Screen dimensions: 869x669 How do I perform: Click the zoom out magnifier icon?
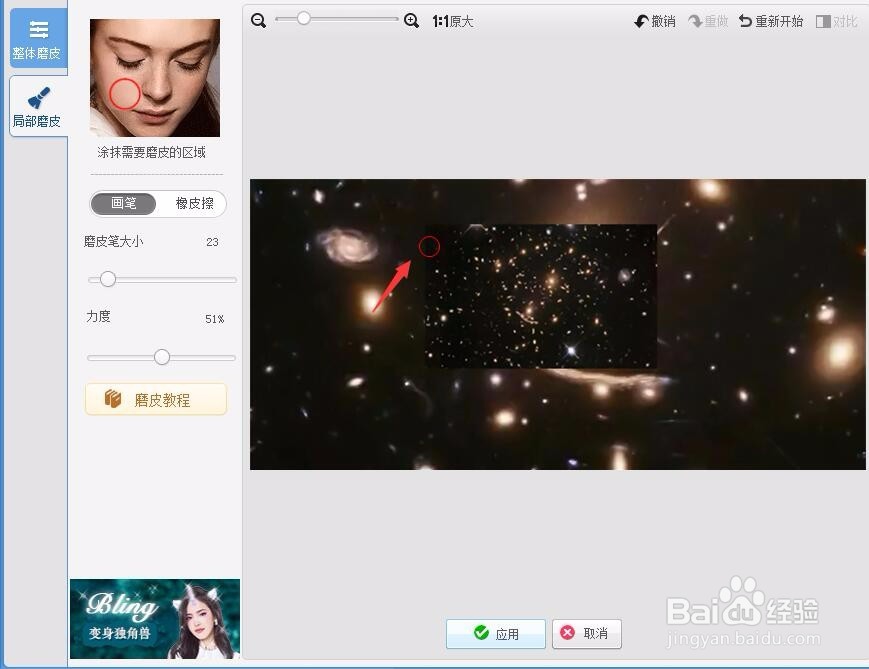pos(258,21)
